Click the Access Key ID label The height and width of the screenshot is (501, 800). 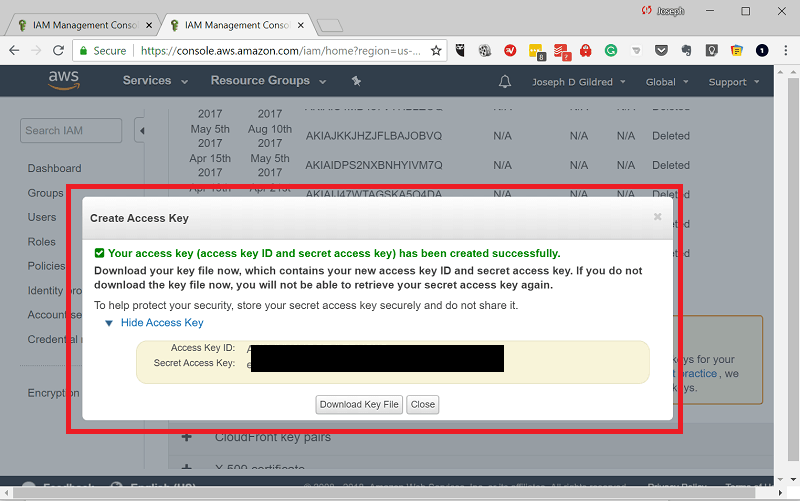coord(203,347)
